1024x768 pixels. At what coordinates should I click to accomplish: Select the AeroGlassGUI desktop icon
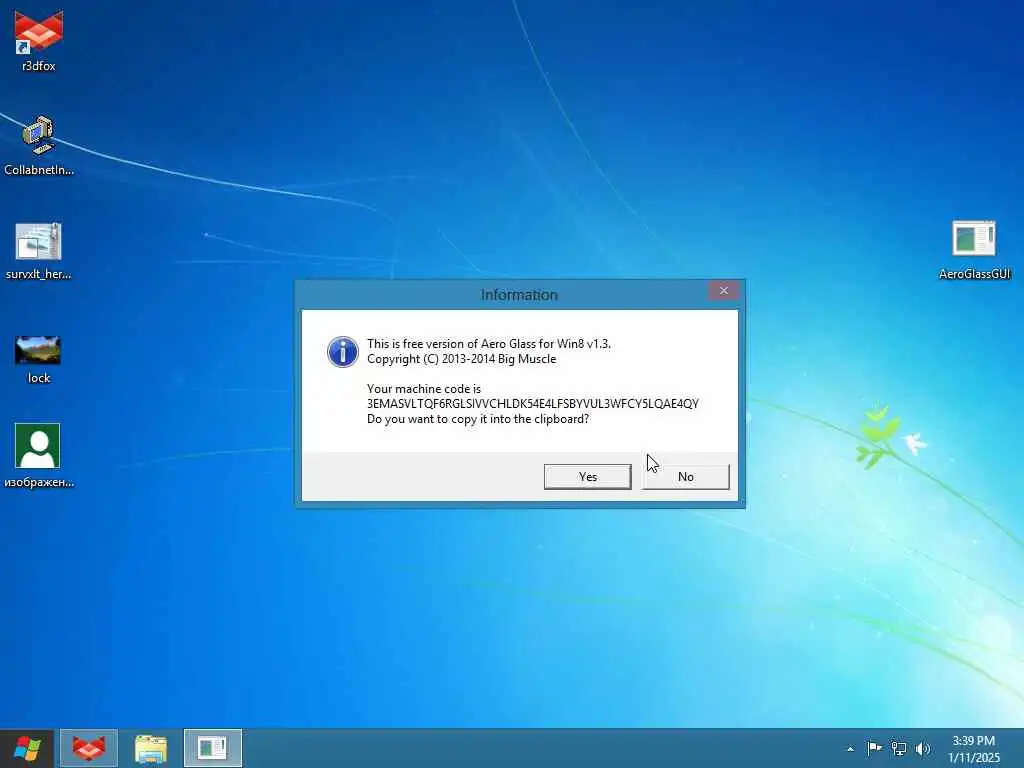click(974, 250)
